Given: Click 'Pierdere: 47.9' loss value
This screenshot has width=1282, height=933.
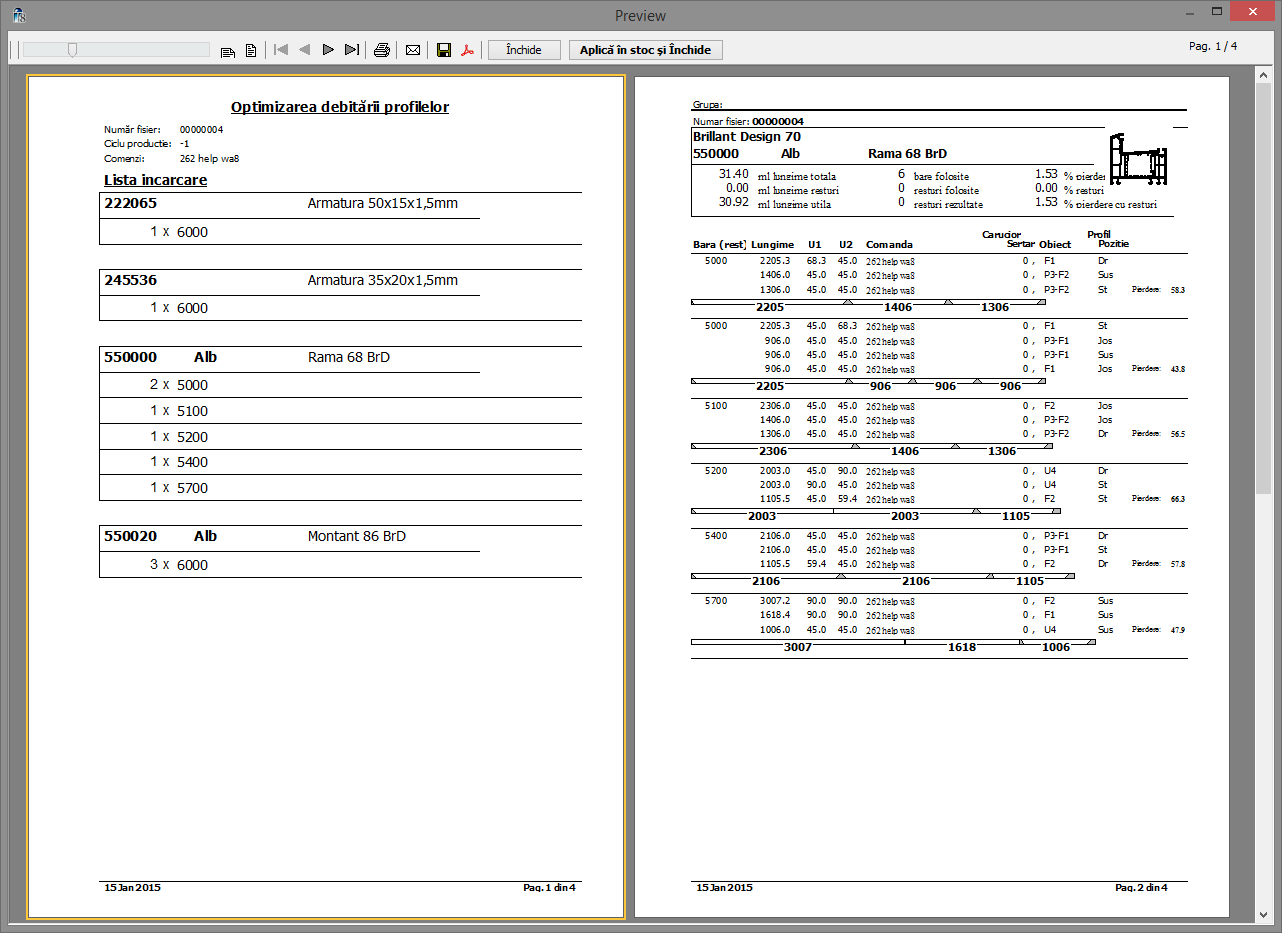Looking at the screenshot, I should (x=1158, y=630).
